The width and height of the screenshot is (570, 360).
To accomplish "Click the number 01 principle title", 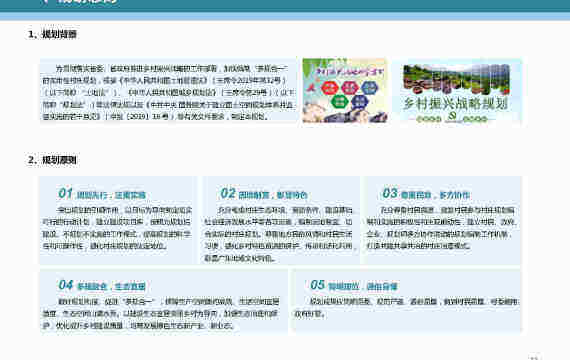I will point(102,194).
